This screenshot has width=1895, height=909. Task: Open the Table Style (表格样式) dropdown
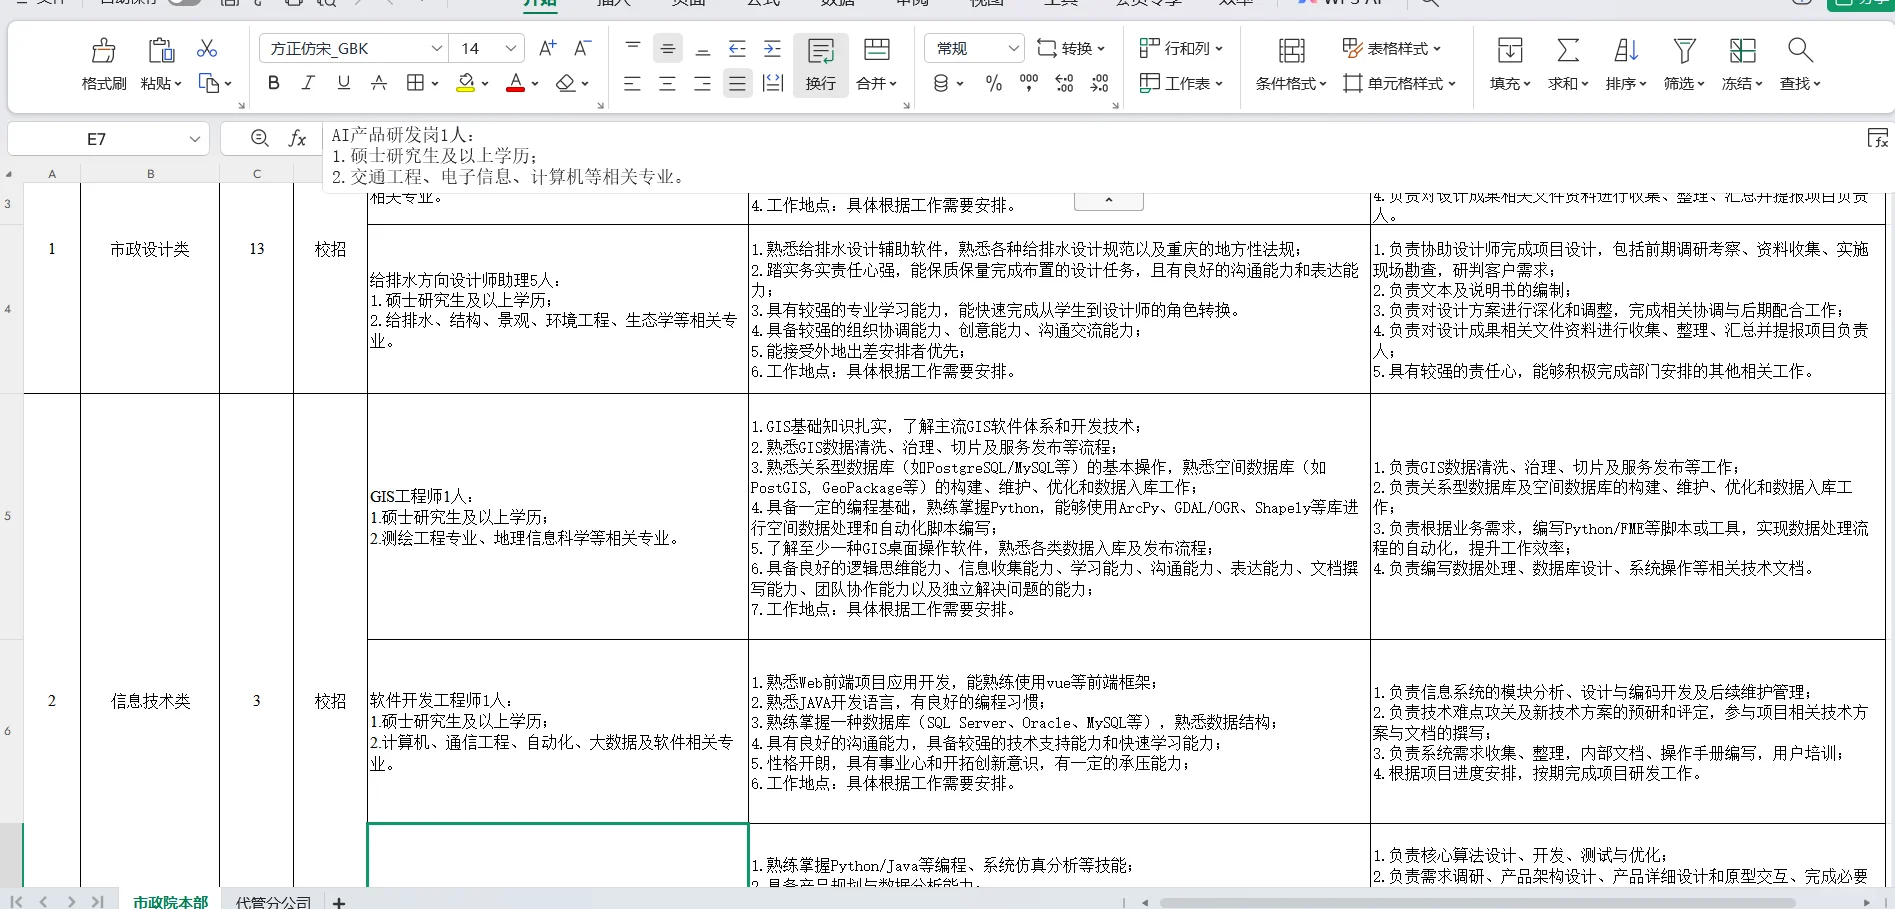click(x=1392, y=48)
